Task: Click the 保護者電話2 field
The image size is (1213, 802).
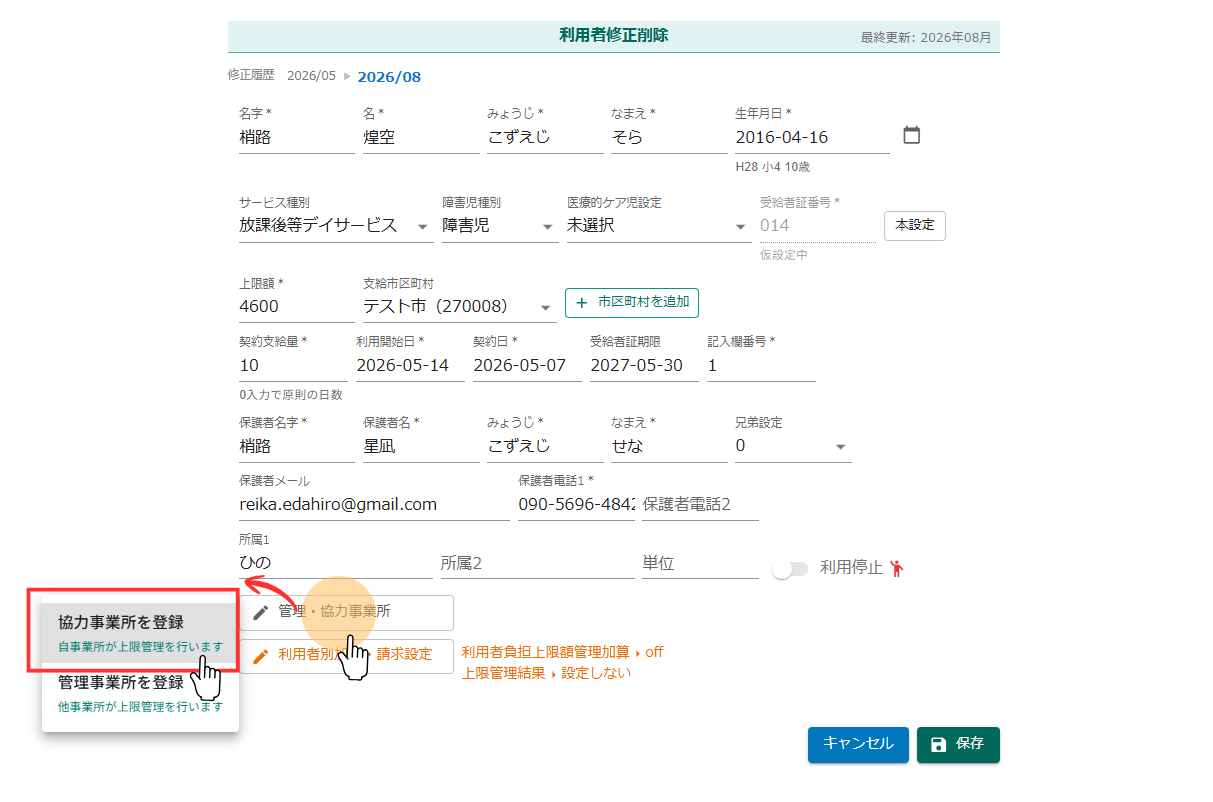Action: [x=700, y=505]
